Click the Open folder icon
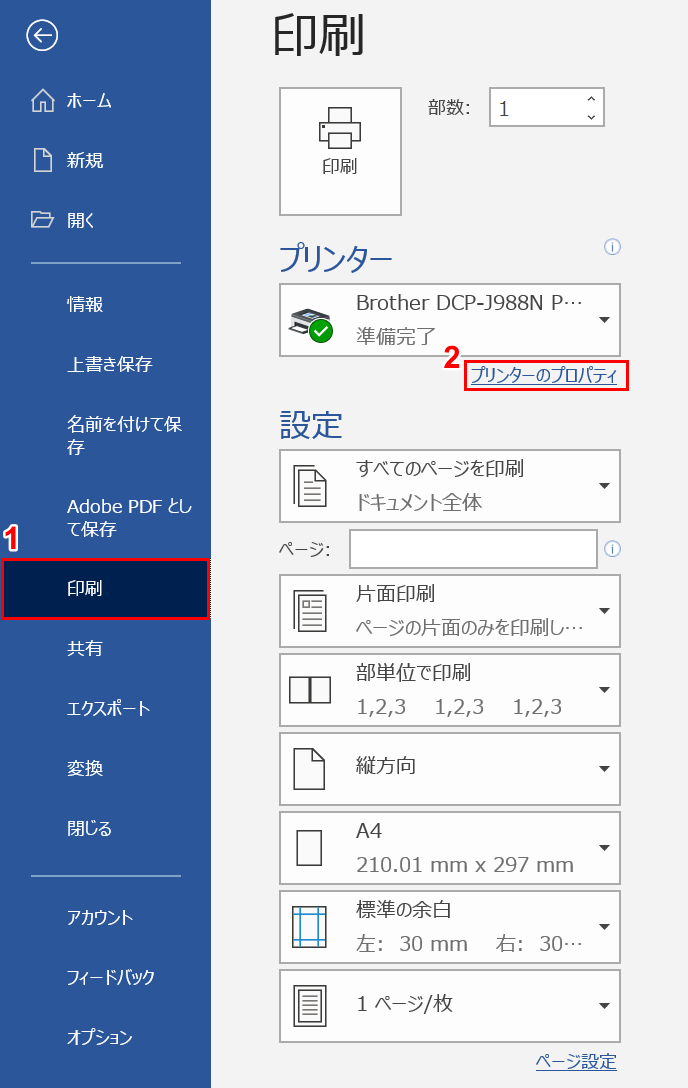Image resolution: width=688 pixels, height=1088 pixels. coord(42,220)
